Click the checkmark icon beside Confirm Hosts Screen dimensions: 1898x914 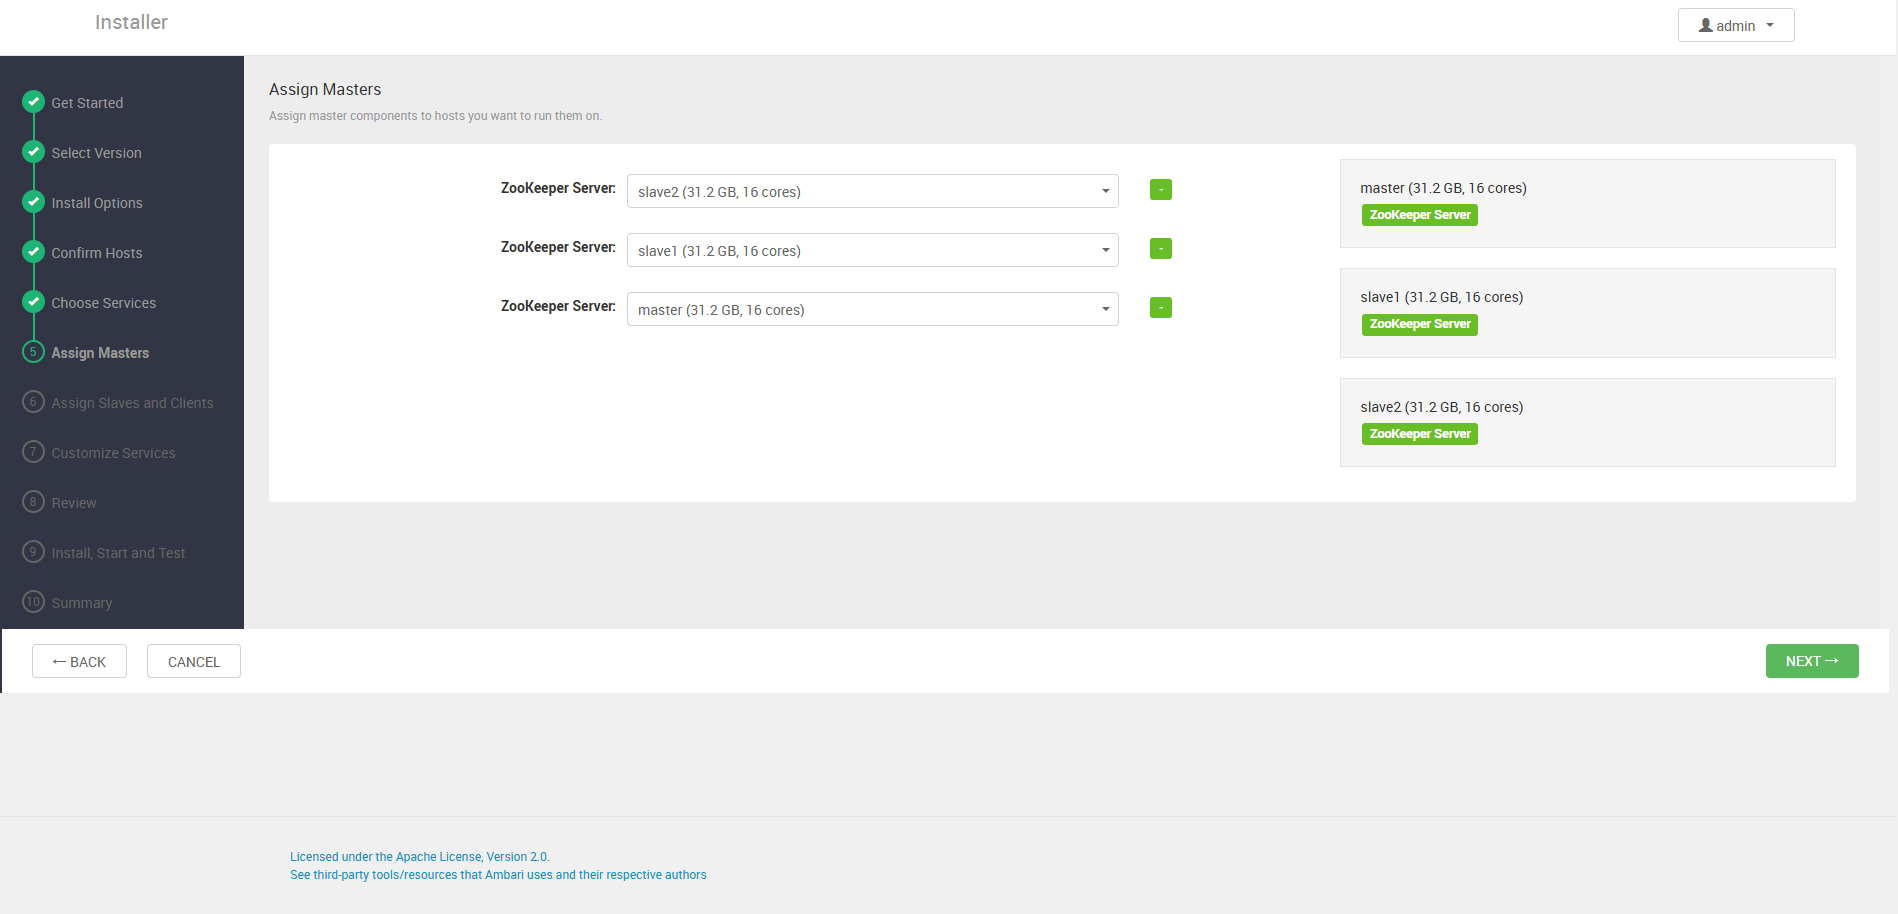point(33,252)
